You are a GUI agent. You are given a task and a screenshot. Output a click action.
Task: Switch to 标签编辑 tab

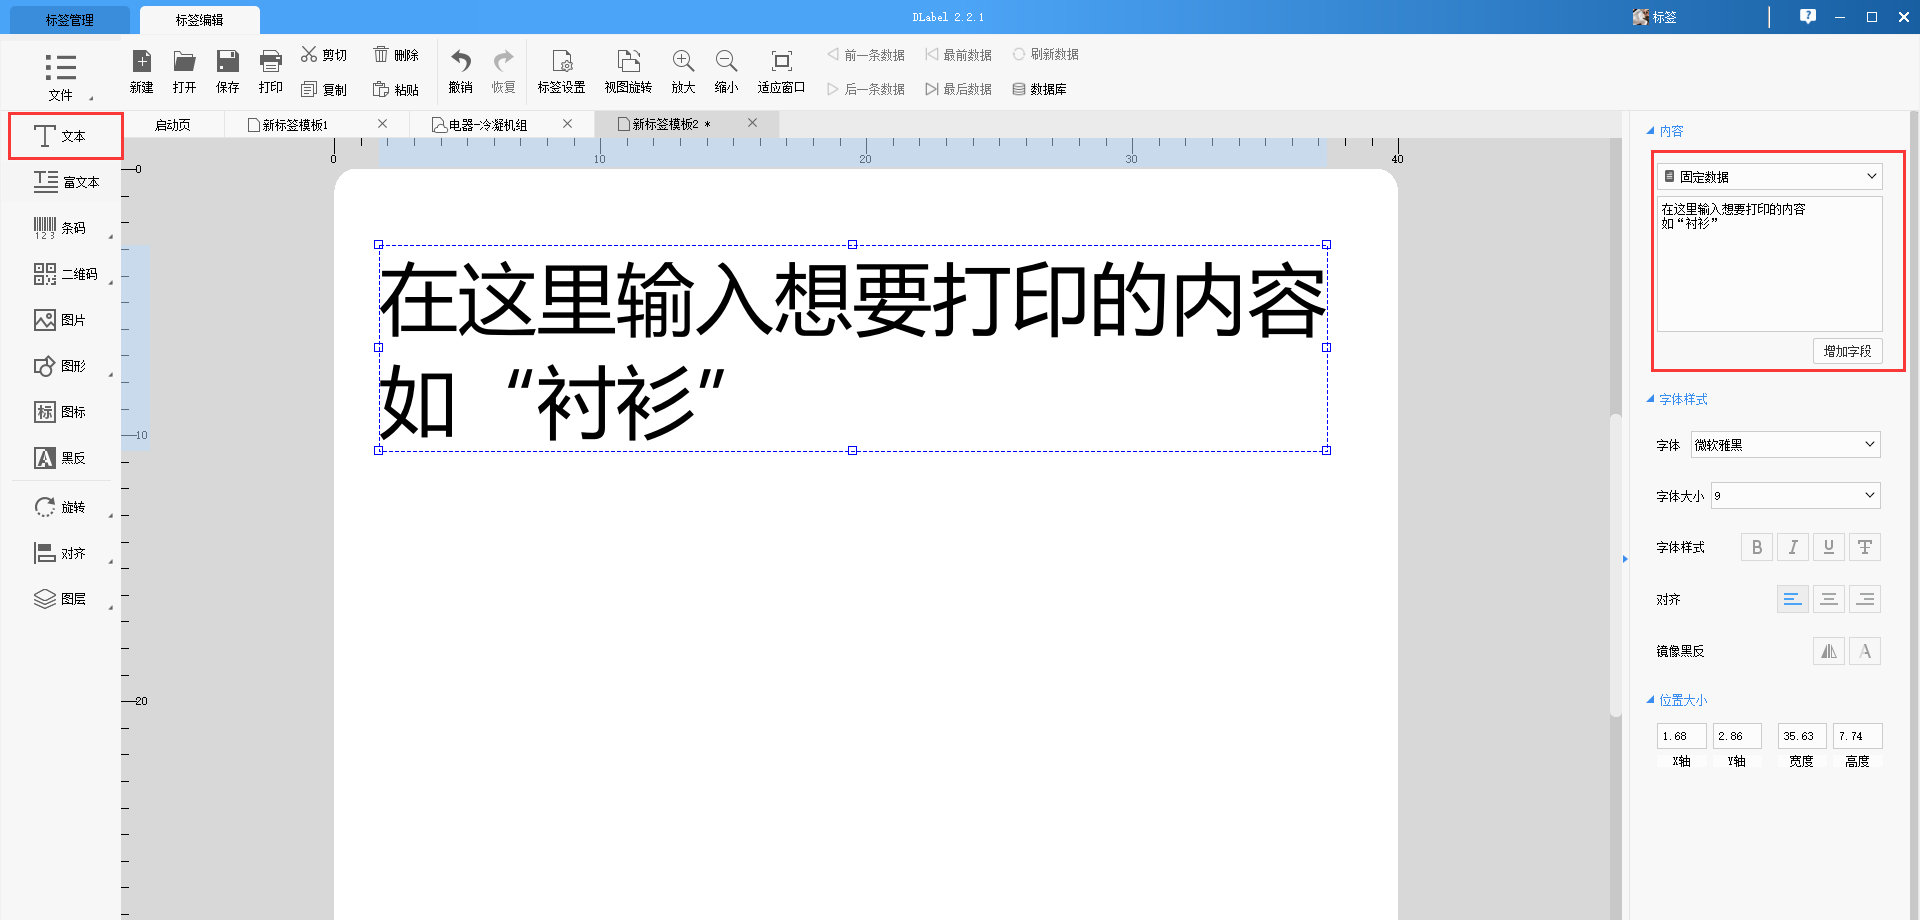click(199, 20)
